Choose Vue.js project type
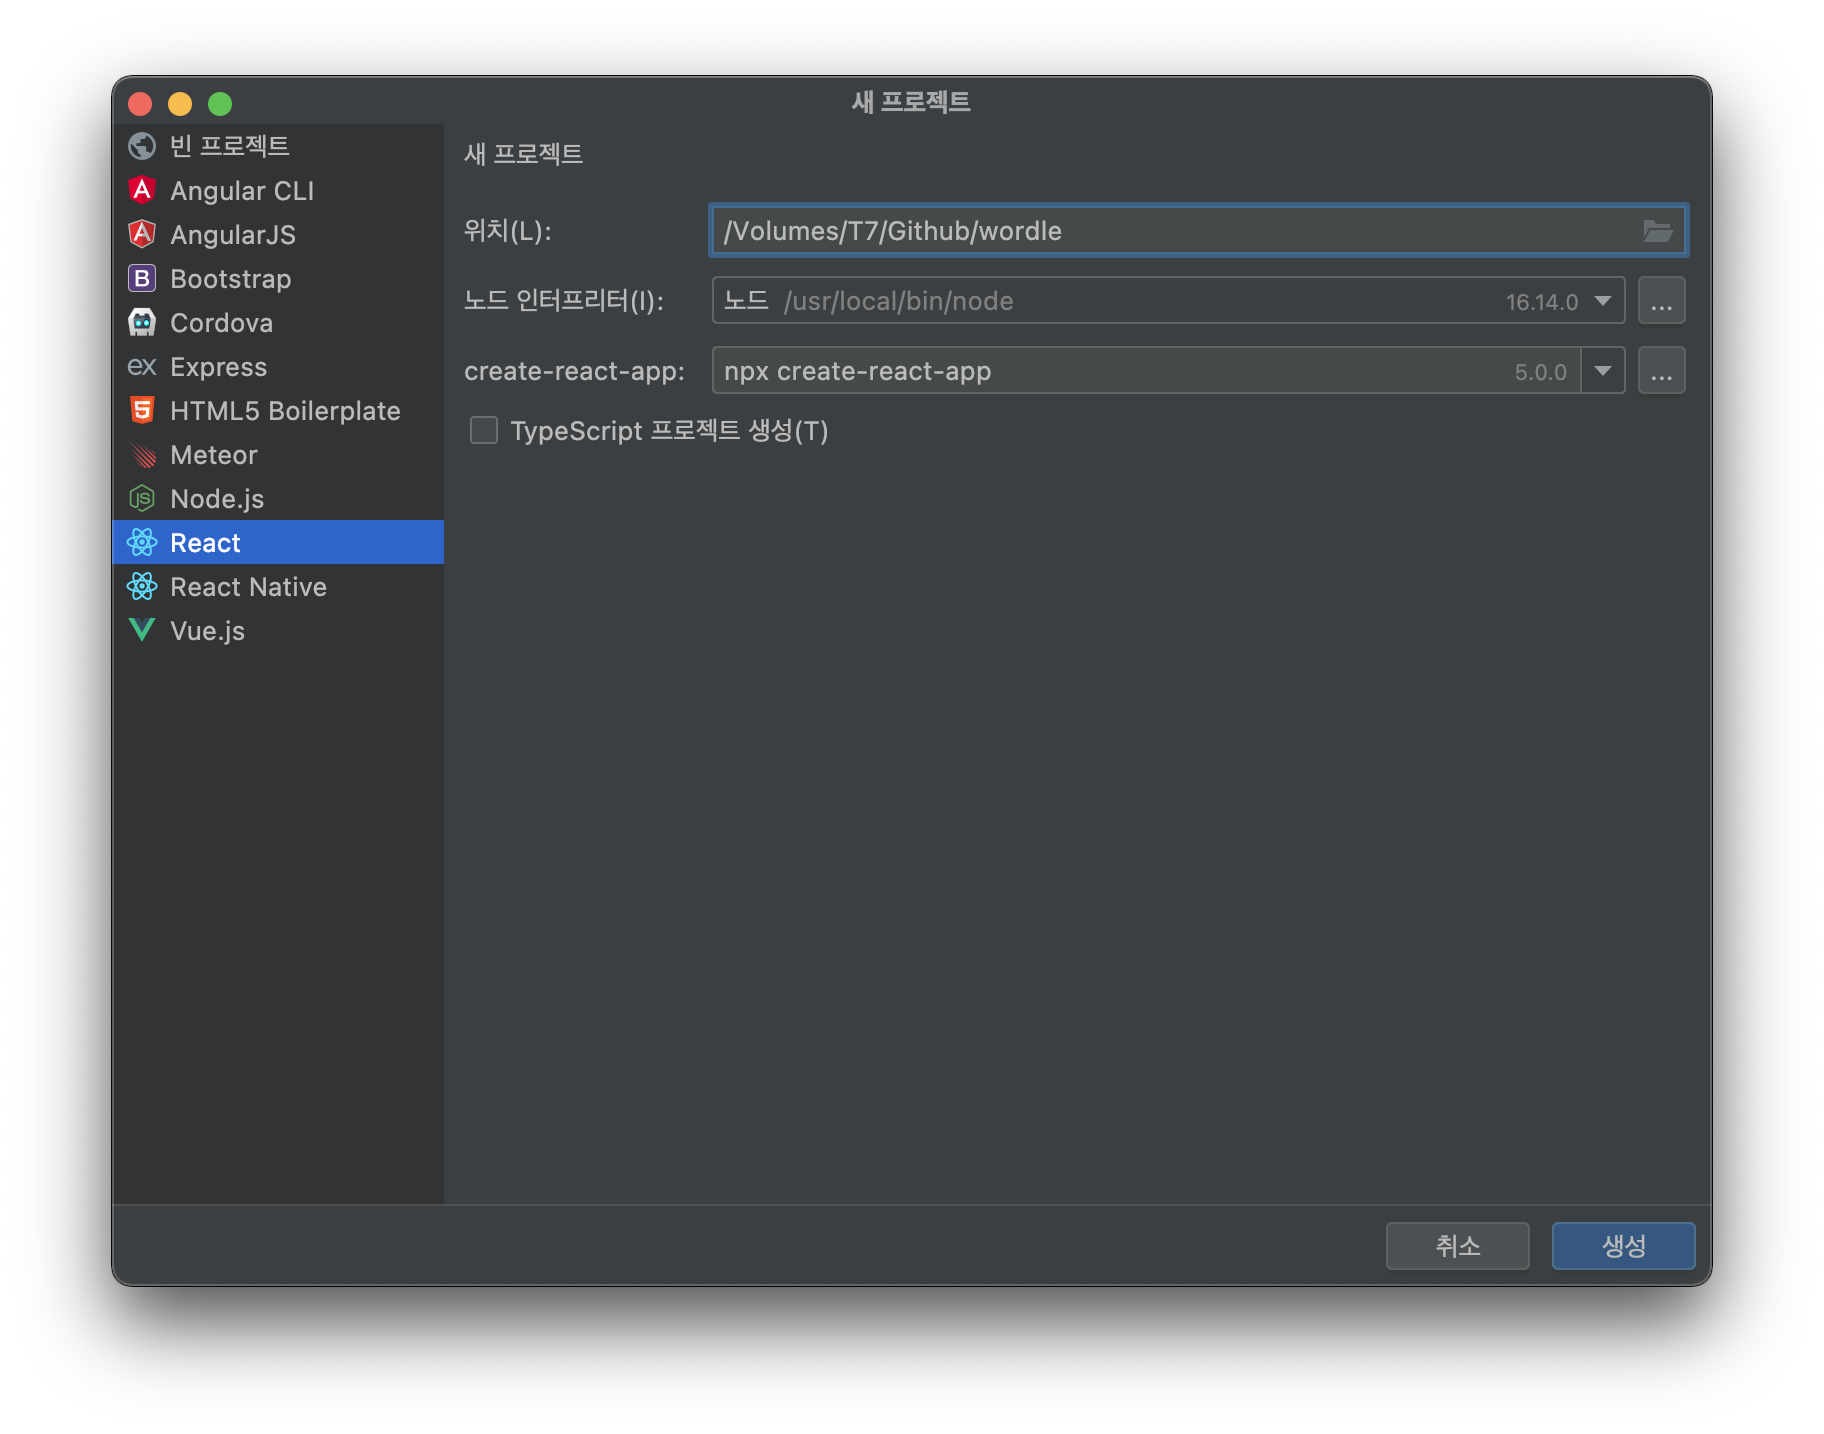Image resolution: width=1824 pixels, height=1434 pixels. [278, 630]
